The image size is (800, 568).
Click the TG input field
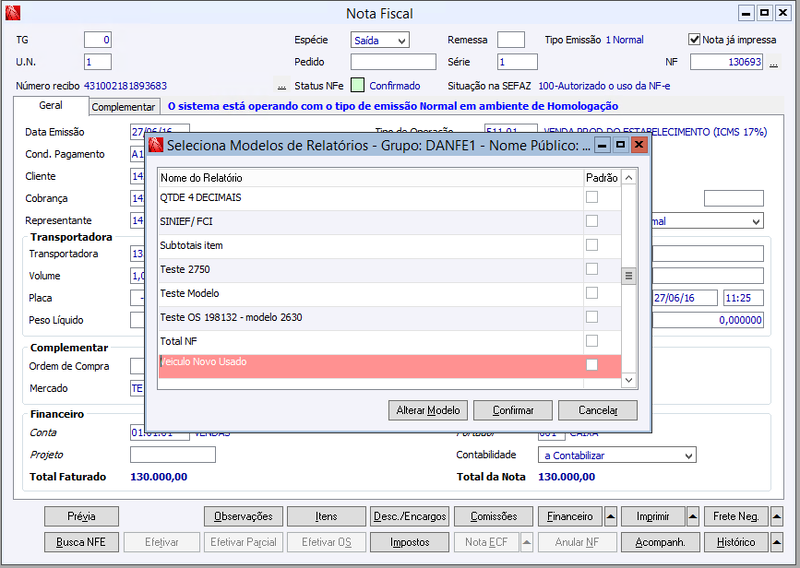tap(97, 40)
